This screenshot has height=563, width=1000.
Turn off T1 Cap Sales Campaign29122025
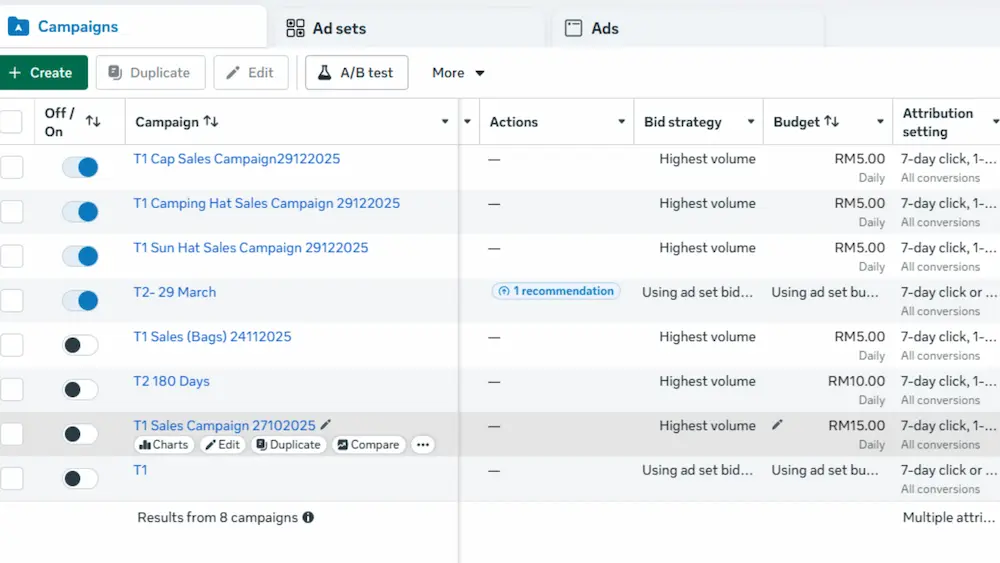point(80,167)
